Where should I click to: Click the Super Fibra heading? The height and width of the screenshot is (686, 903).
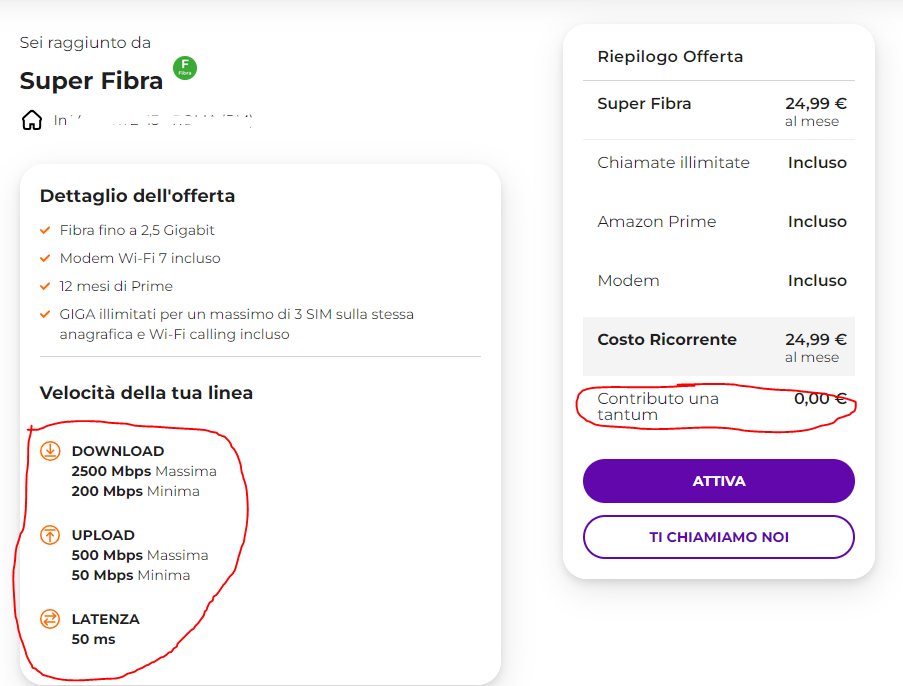point(91,80)
